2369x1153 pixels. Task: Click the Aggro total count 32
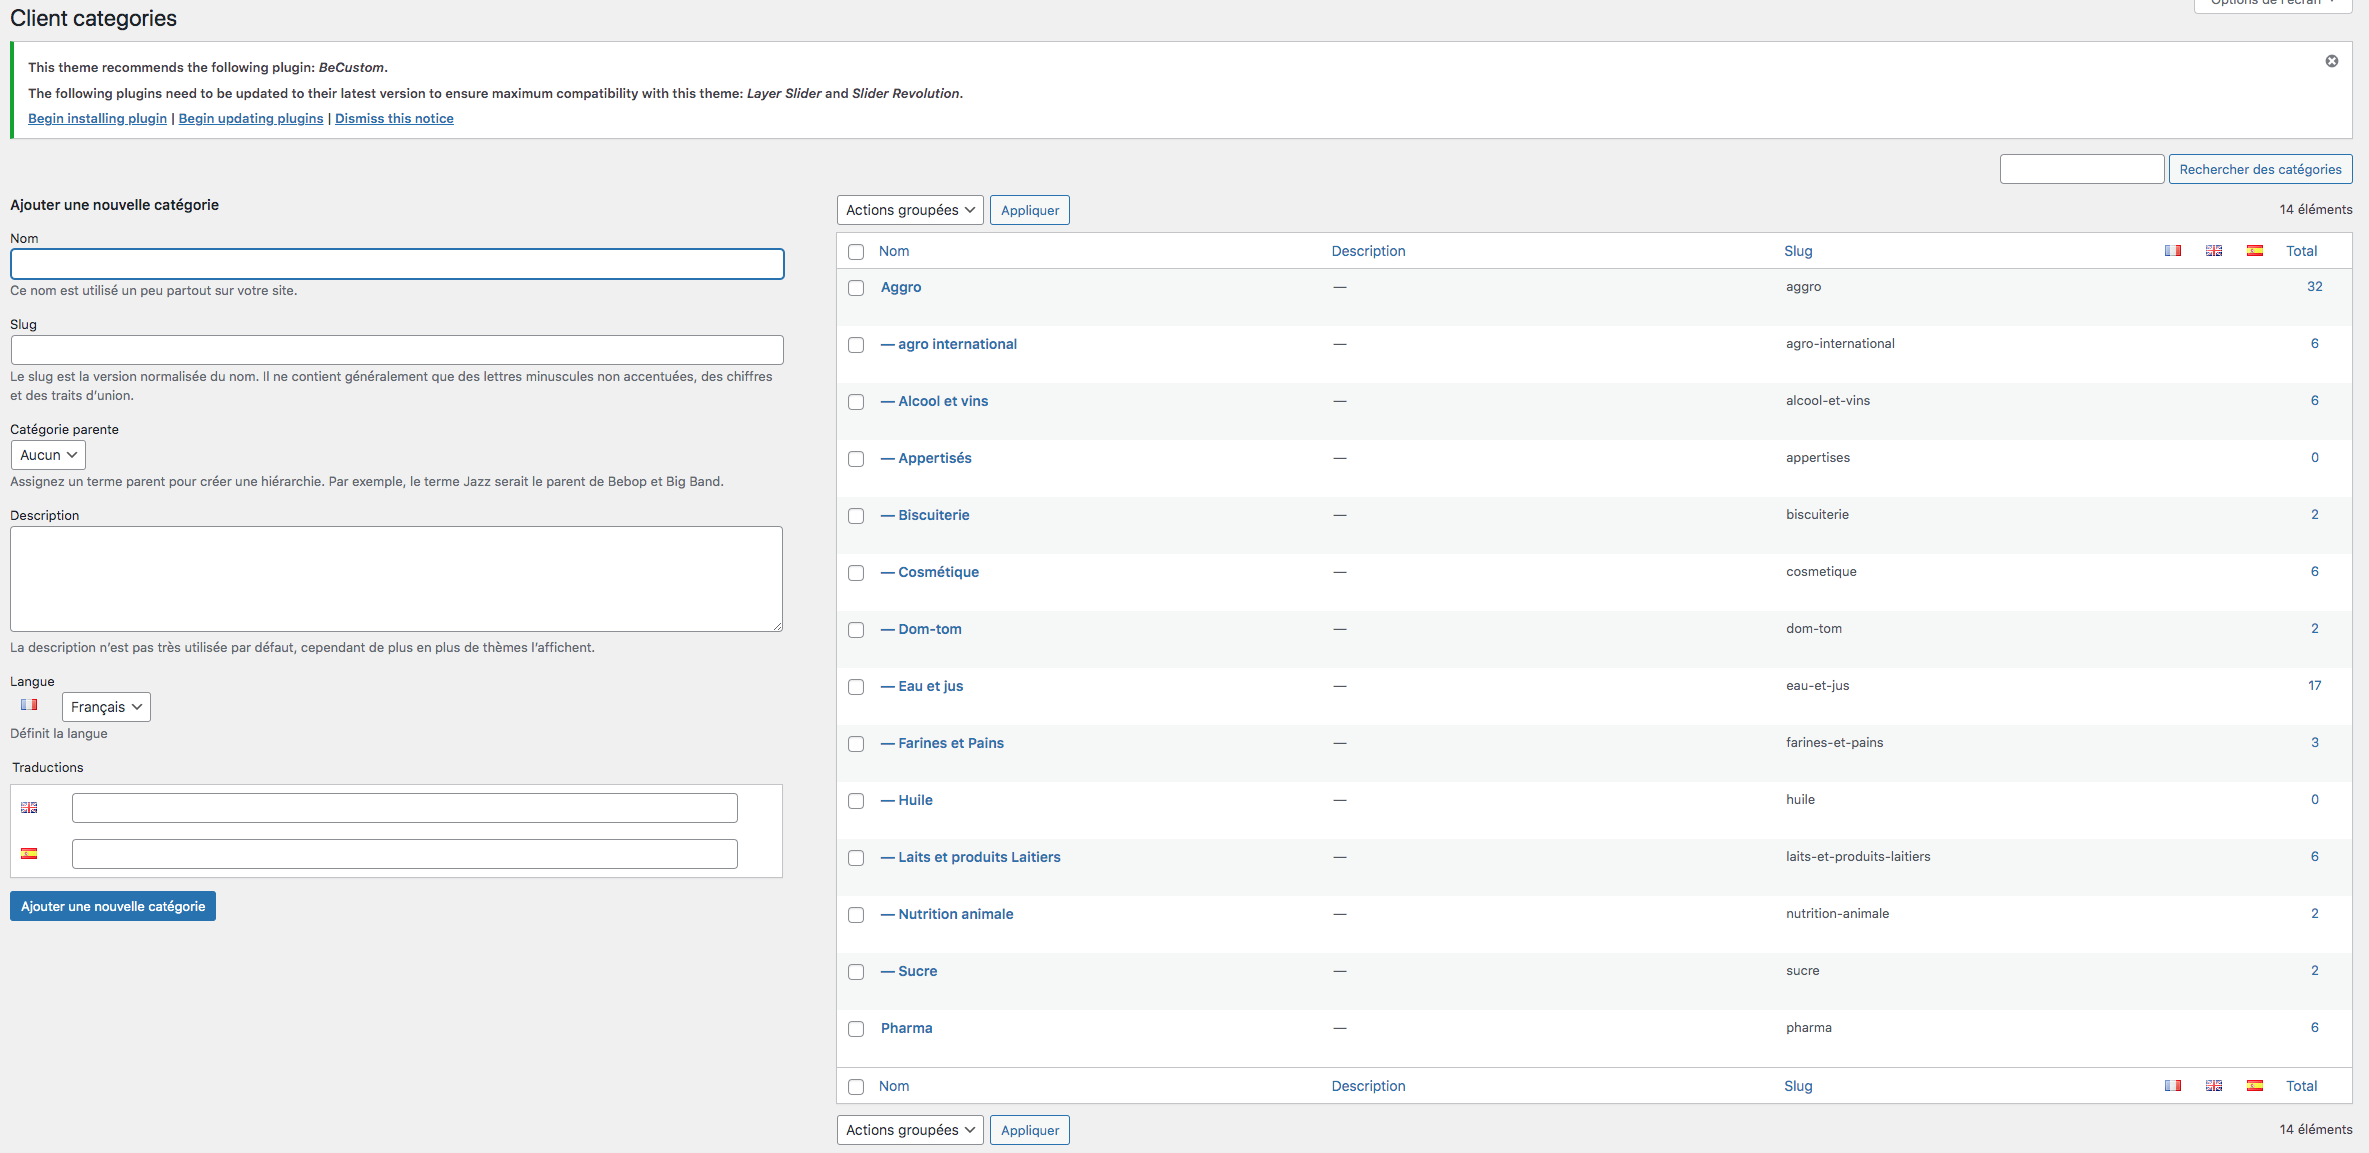click(2314, 286)
